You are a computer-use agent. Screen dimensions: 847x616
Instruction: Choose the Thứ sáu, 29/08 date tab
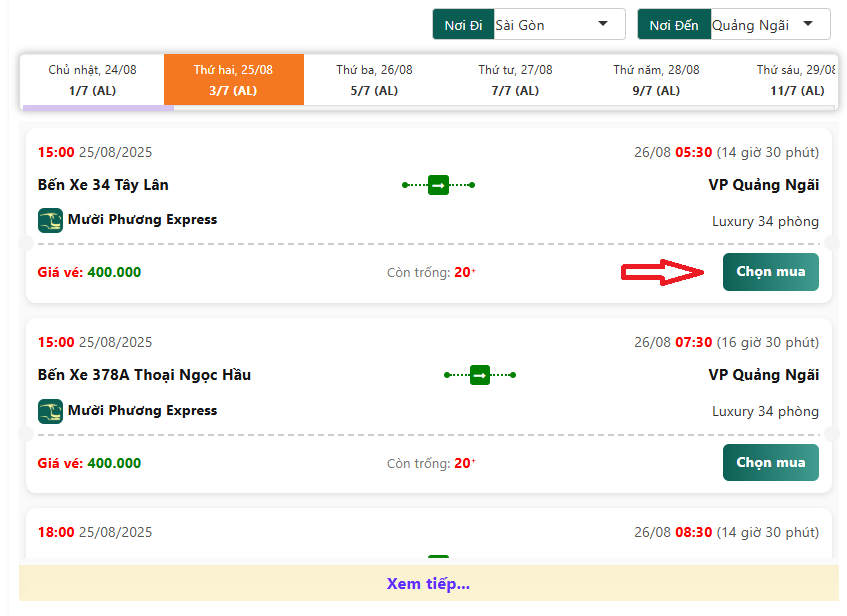click(x=796, y=80)
